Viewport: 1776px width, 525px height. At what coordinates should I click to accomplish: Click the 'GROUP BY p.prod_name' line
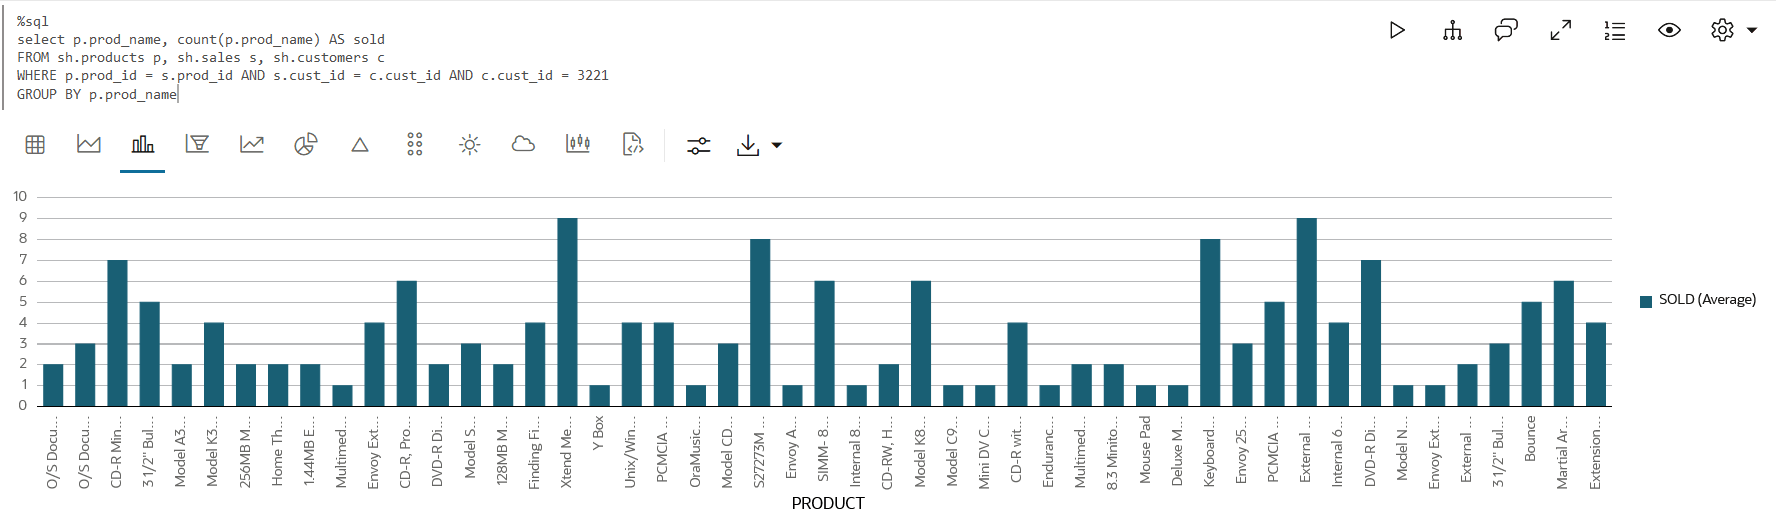tap(97, 94)
